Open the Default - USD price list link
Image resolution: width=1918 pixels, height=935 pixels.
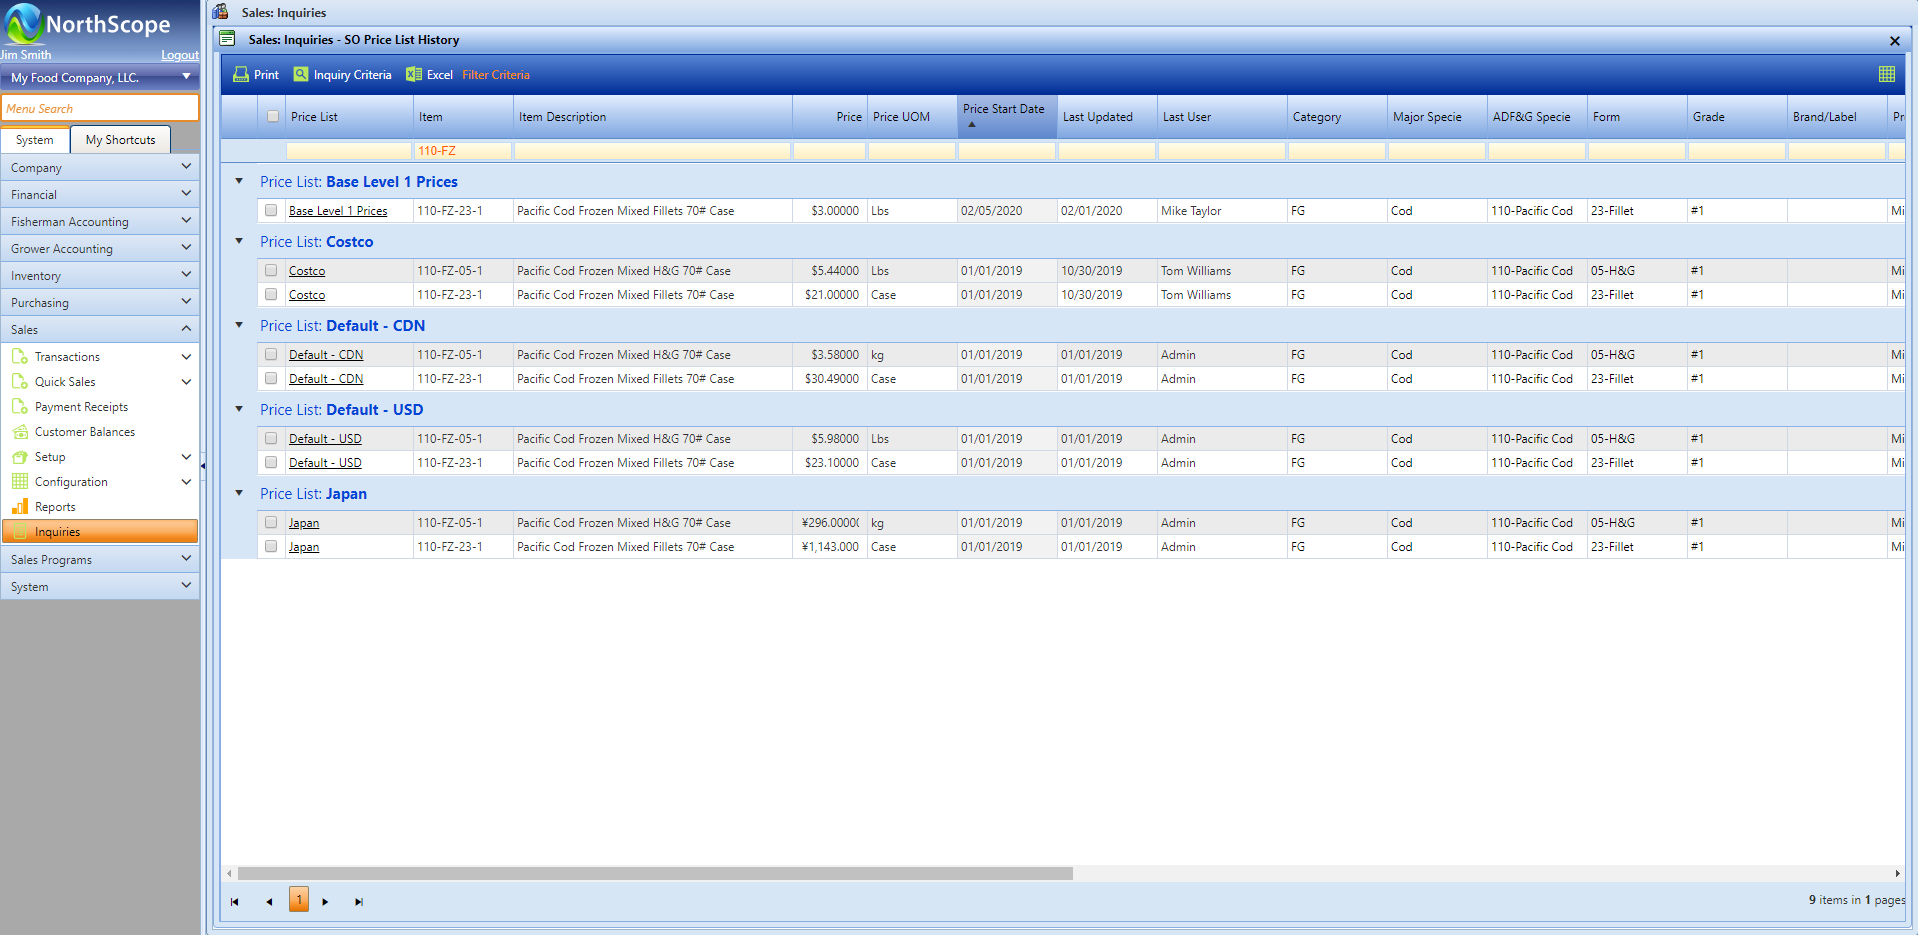click(325, 439)
